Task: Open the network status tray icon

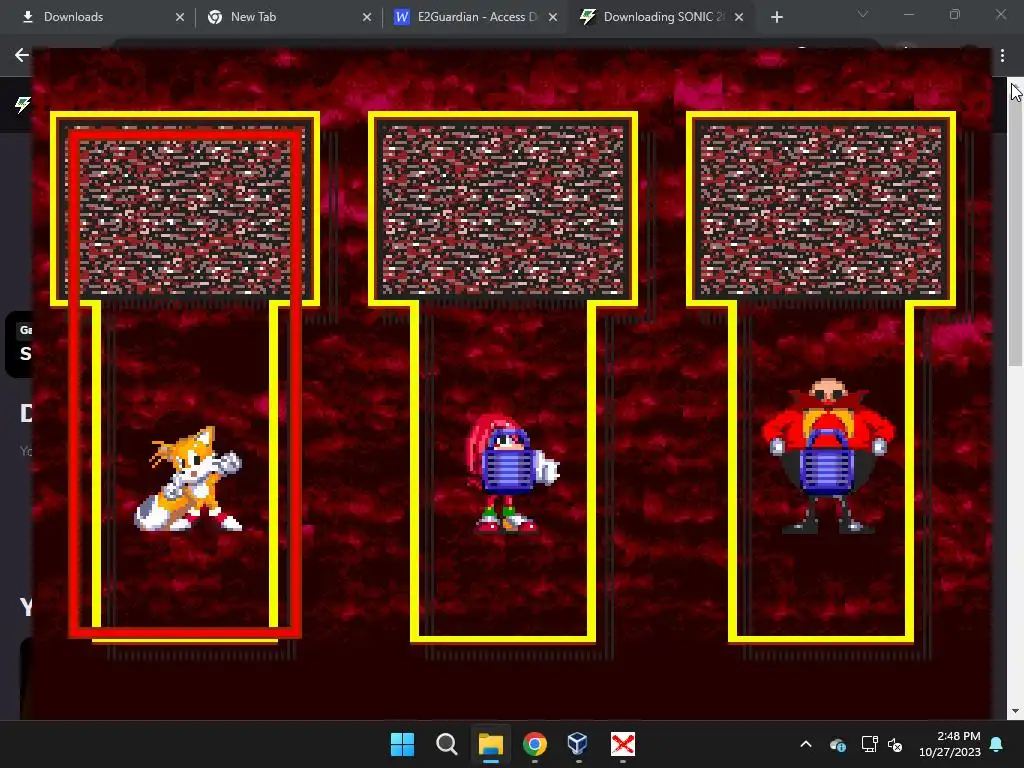Action: click(x=869, y=744)
